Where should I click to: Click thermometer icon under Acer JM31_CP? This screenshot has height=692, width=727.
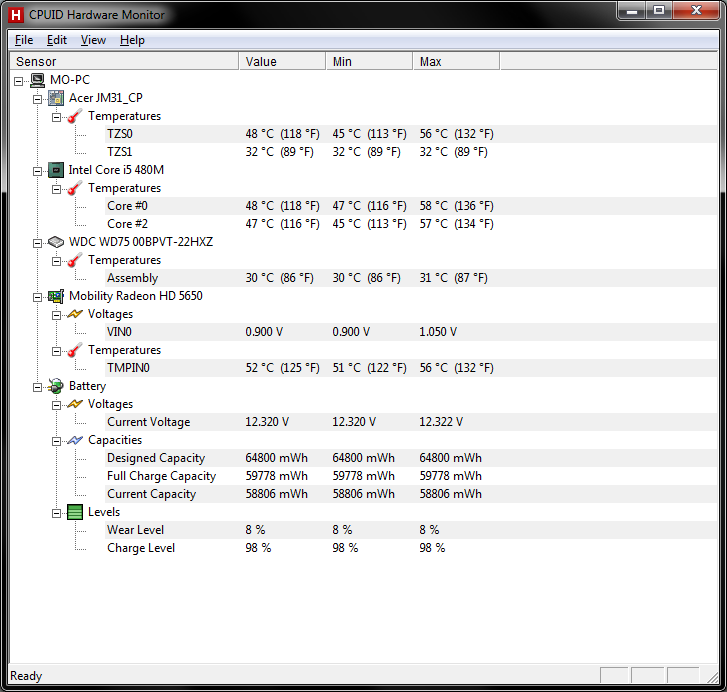[75, 116]
